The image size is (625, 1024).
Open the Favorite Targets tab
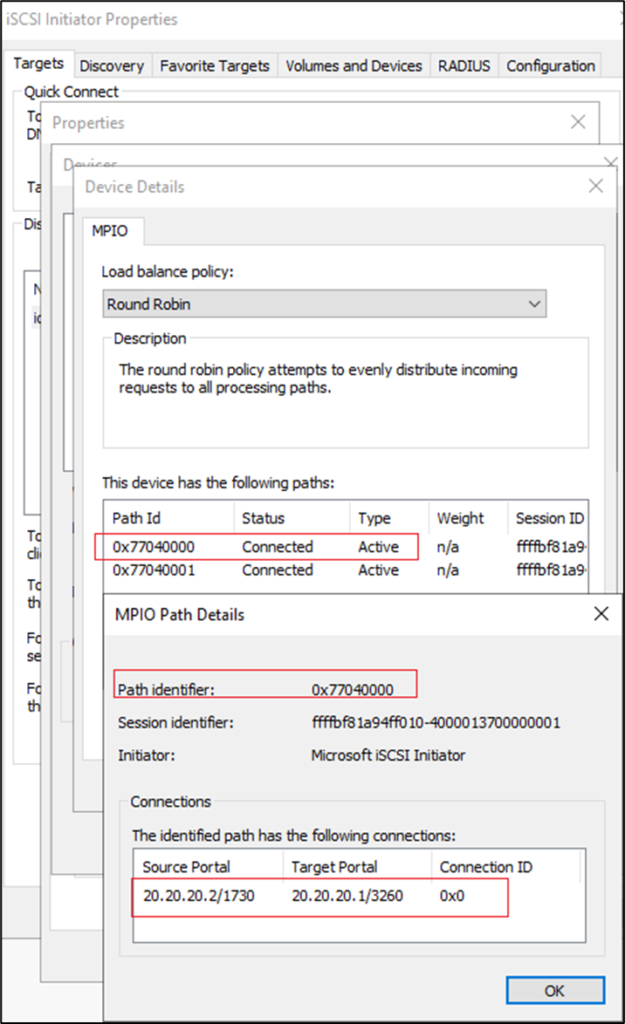(x=215, y=66)
